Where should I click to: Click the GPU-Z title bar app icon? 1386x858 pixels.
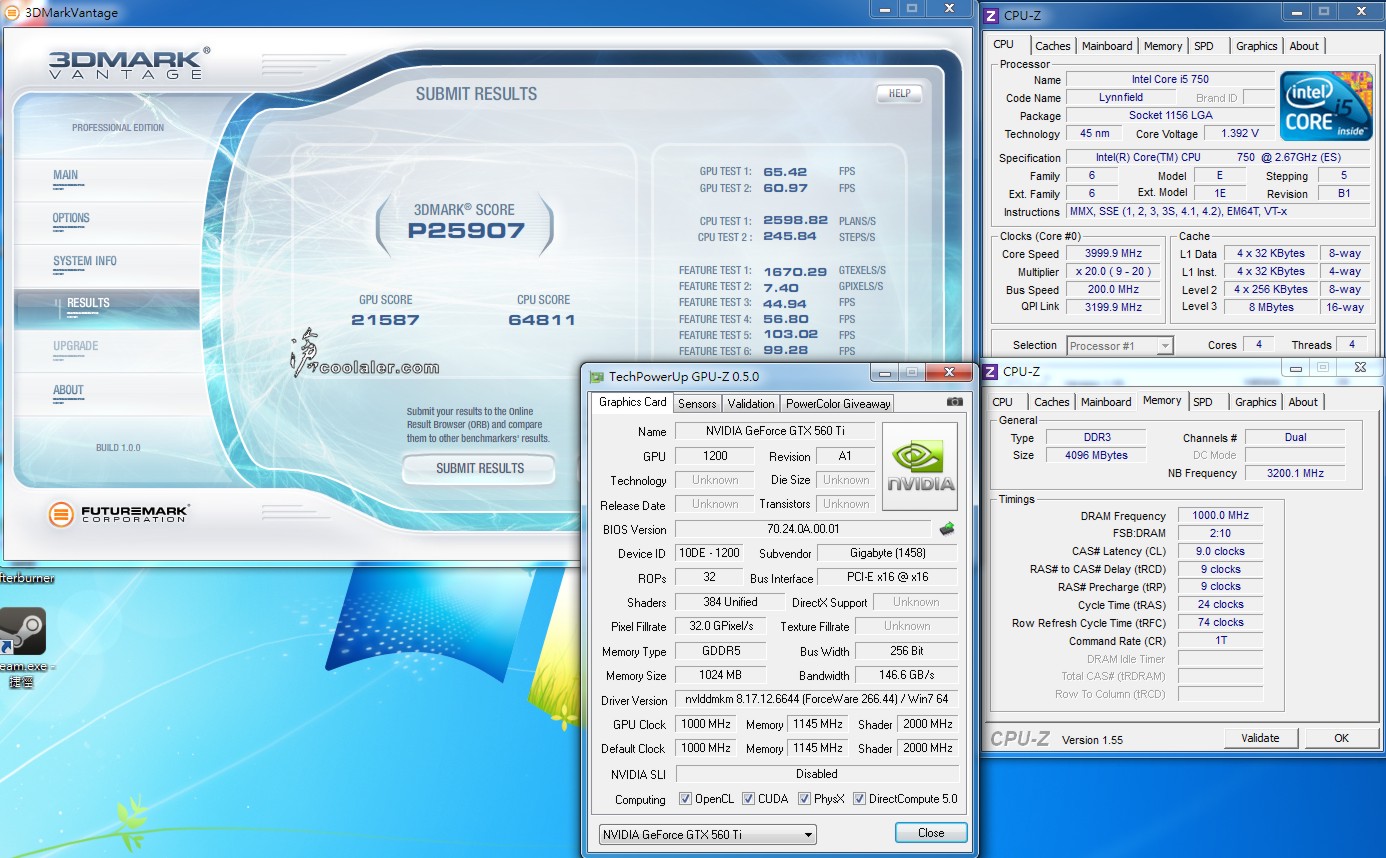597,377
